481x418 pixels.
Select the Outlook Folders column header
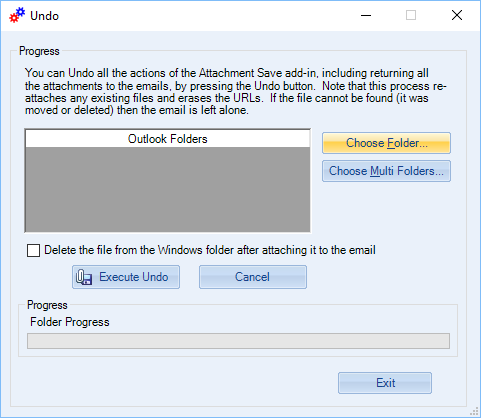pos(168,139)
